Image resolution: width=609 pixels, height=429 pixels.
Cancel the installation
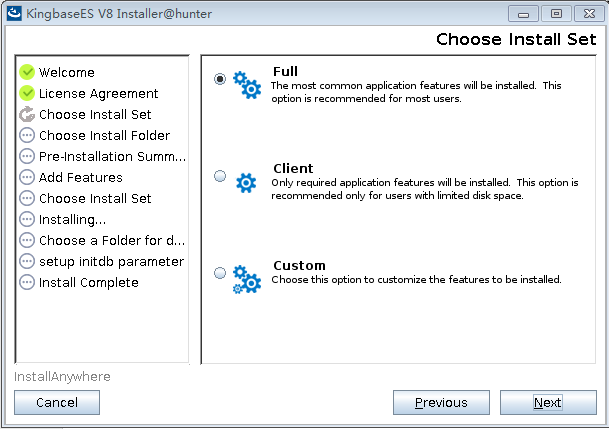[x=57, y=403]
